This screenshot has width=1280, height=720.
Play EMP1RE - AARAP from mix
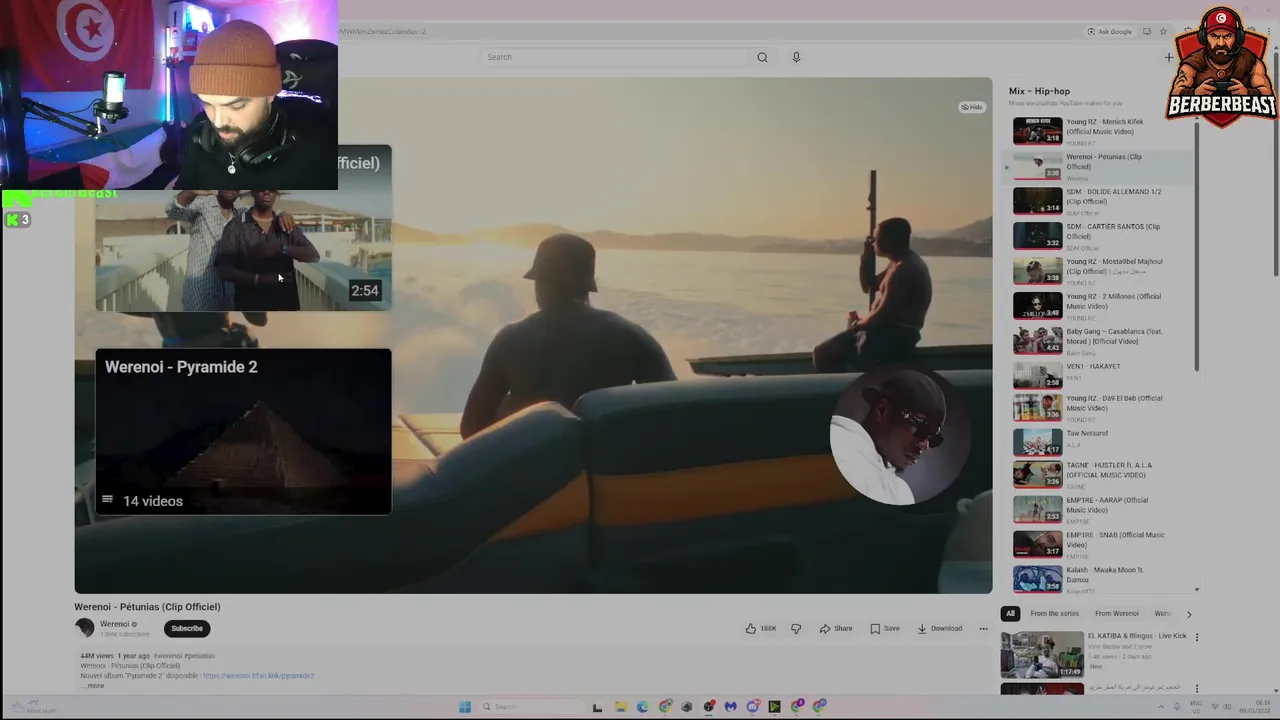pyautogui.click(x=1100, y=510)
